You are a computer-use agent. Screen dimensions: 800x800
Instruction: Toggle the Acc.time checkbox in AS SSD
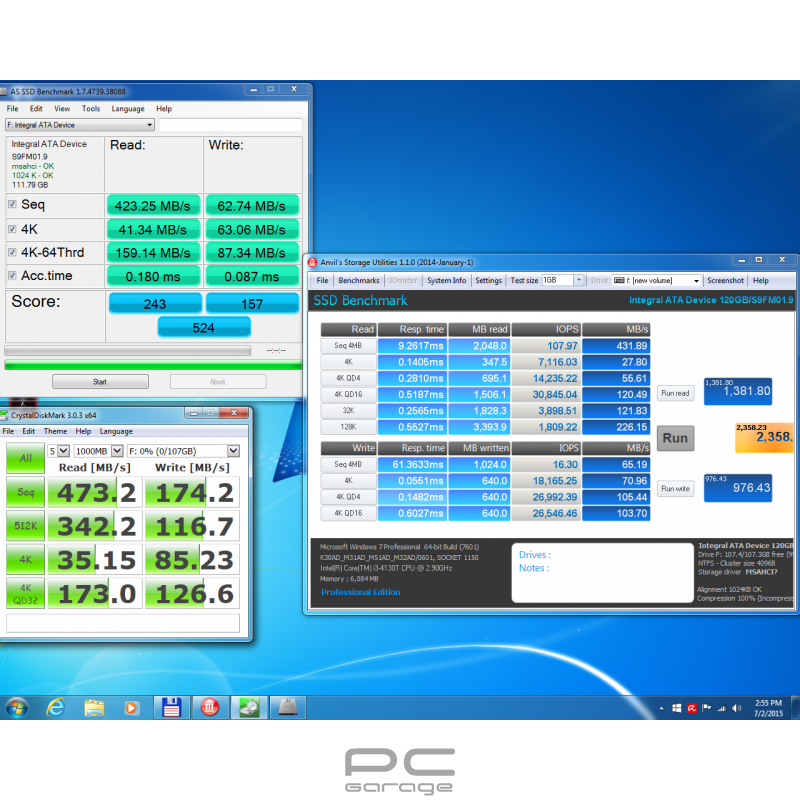12,276
